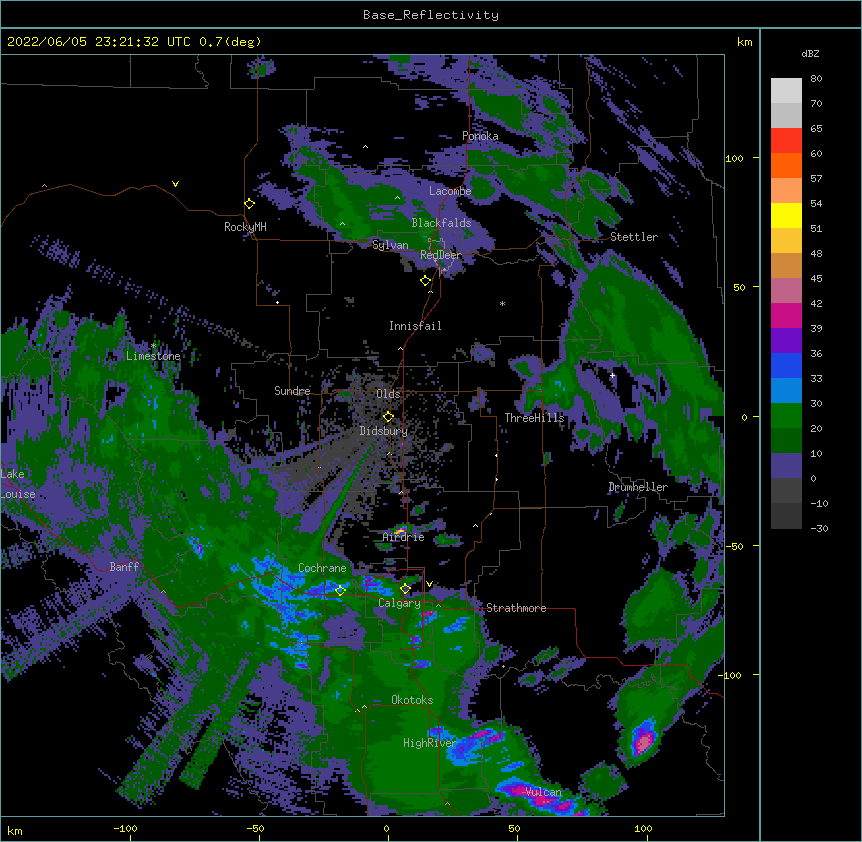This screenshot has width=862, height=842.
Task: Click the HighRiver town label
Action: click(430, 743)
